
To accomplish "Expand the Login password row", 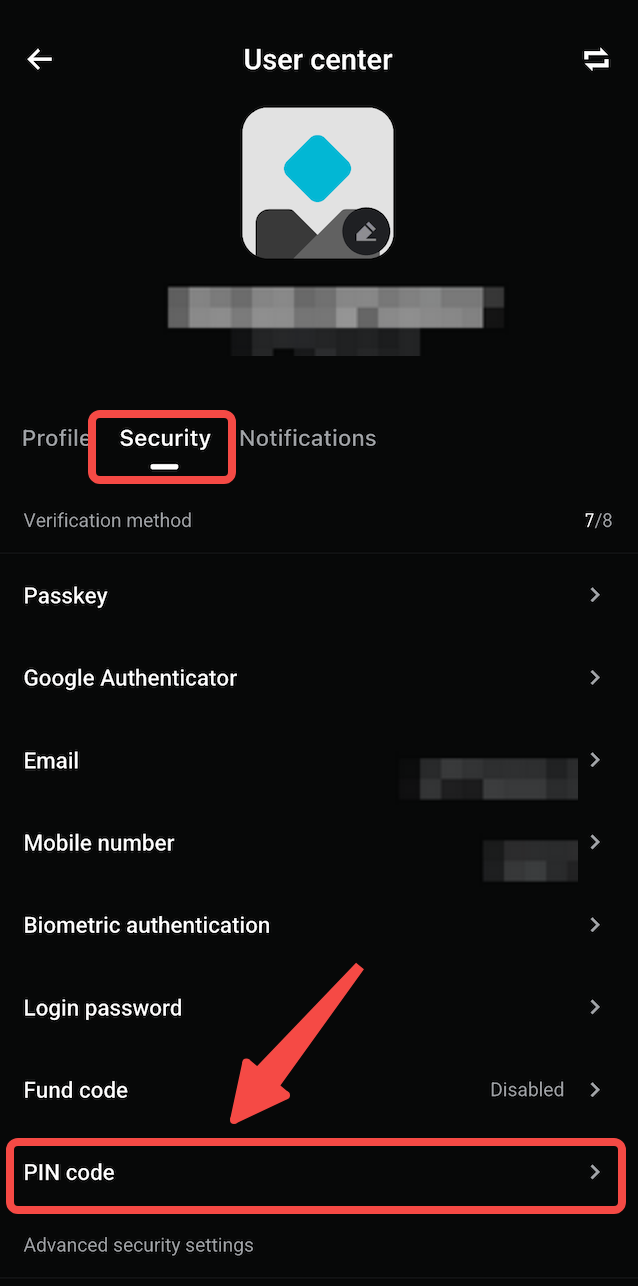I will 595,1007.
